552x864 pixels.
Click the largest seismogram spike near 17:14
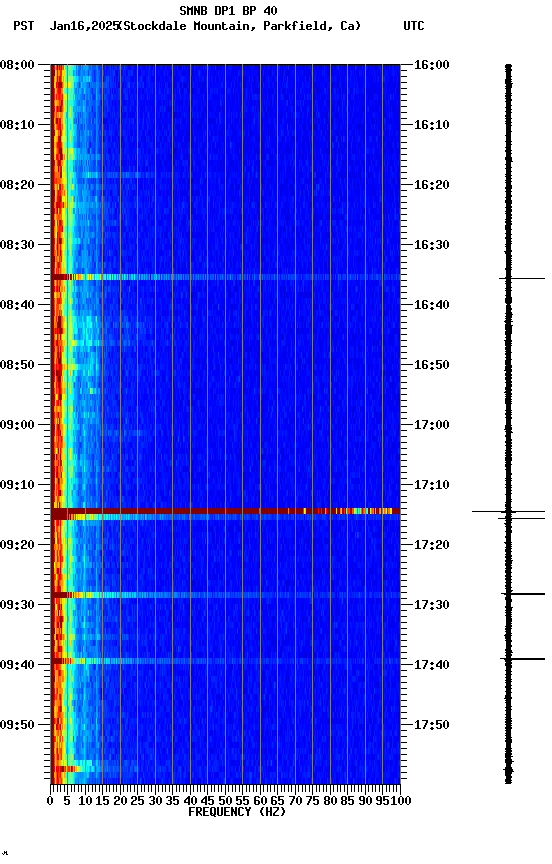(x=508, y=512)
